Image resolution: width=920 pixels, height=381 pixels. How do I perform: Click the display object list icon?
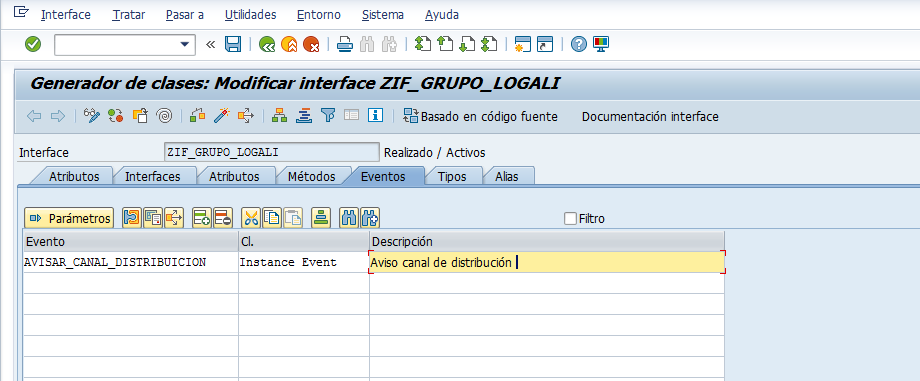point(303,116)
